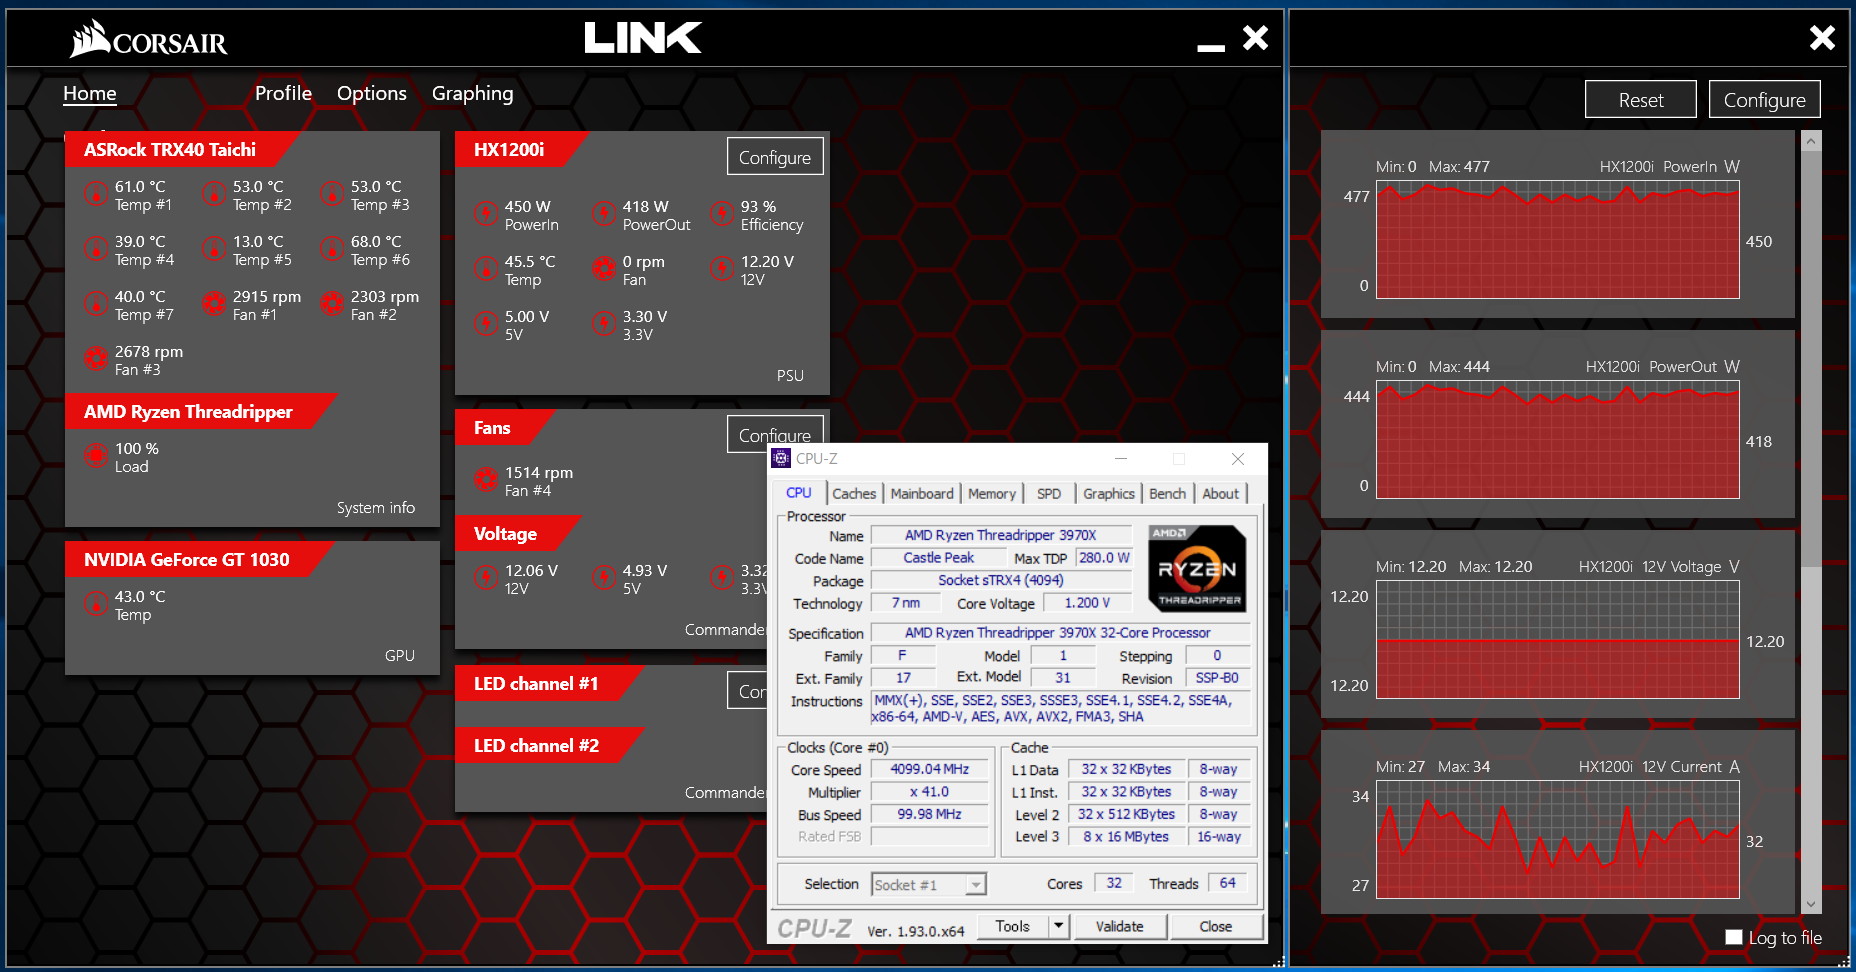Click the Fan #1 icon at 2915 rpm
The image size is (1856, 972).
click(x=214, y=304)
